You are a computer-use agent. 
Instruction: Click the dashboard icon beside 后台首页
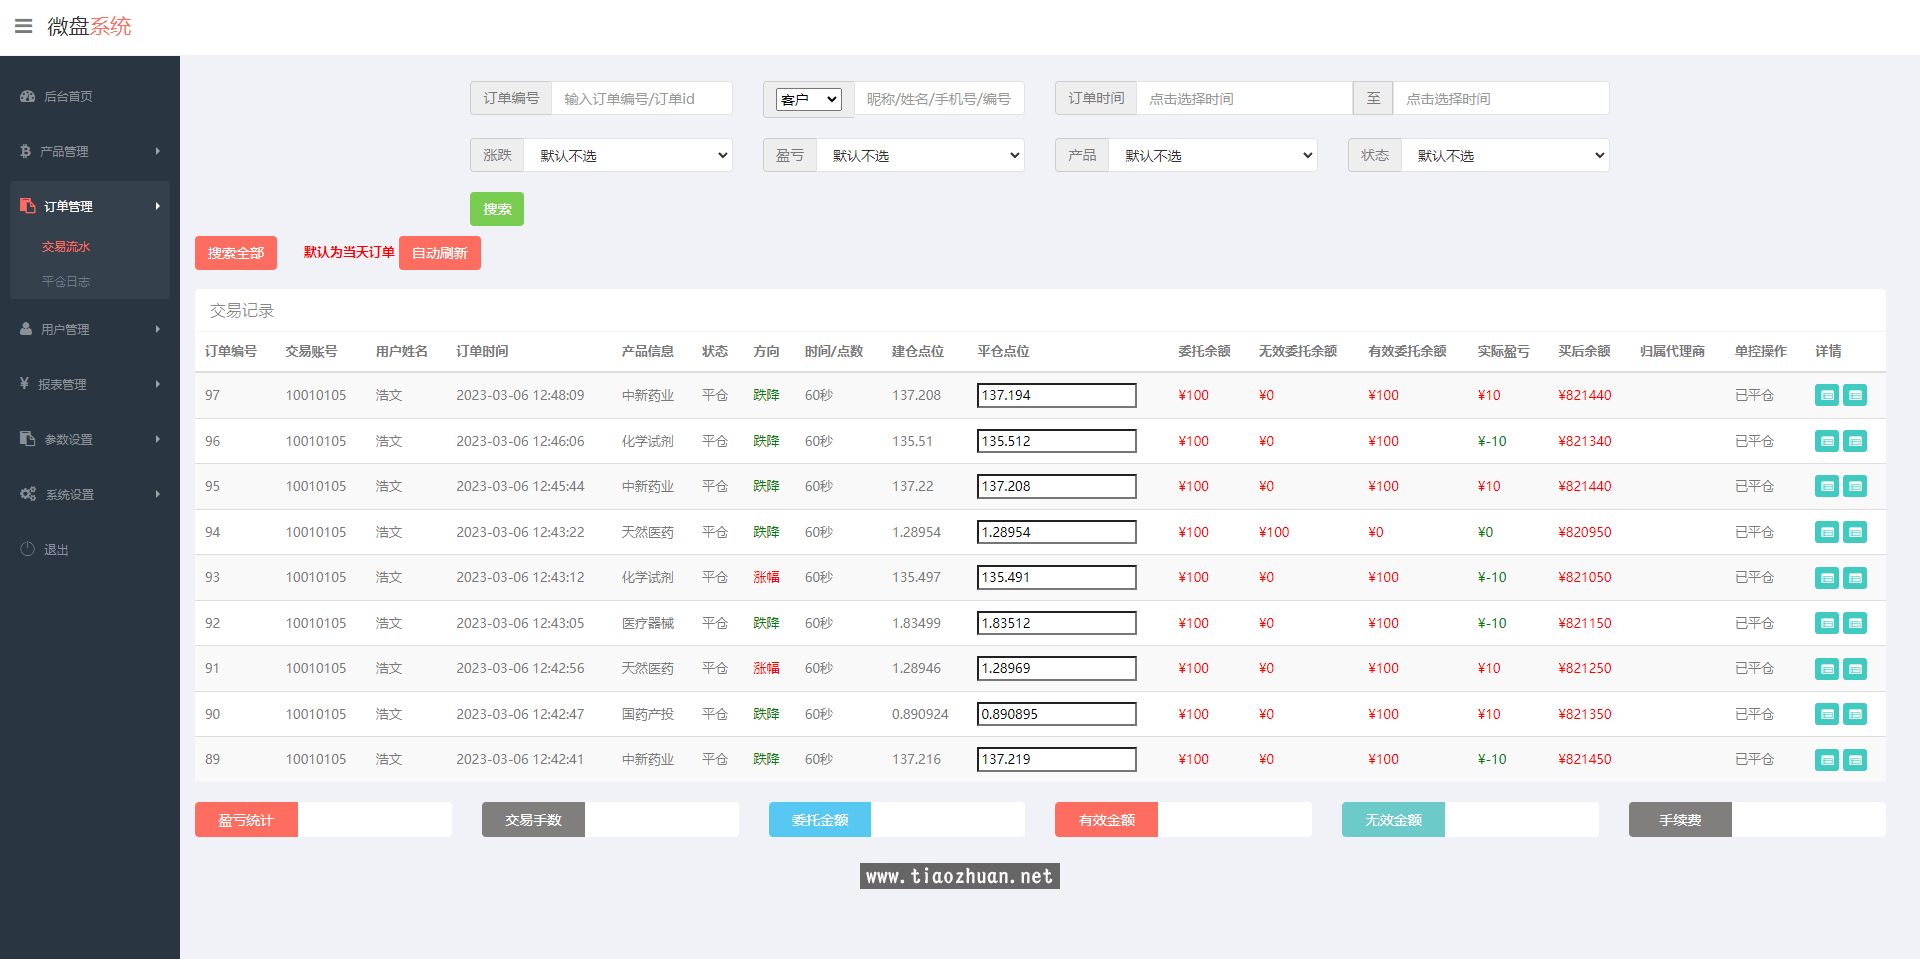tap(27, 97)
